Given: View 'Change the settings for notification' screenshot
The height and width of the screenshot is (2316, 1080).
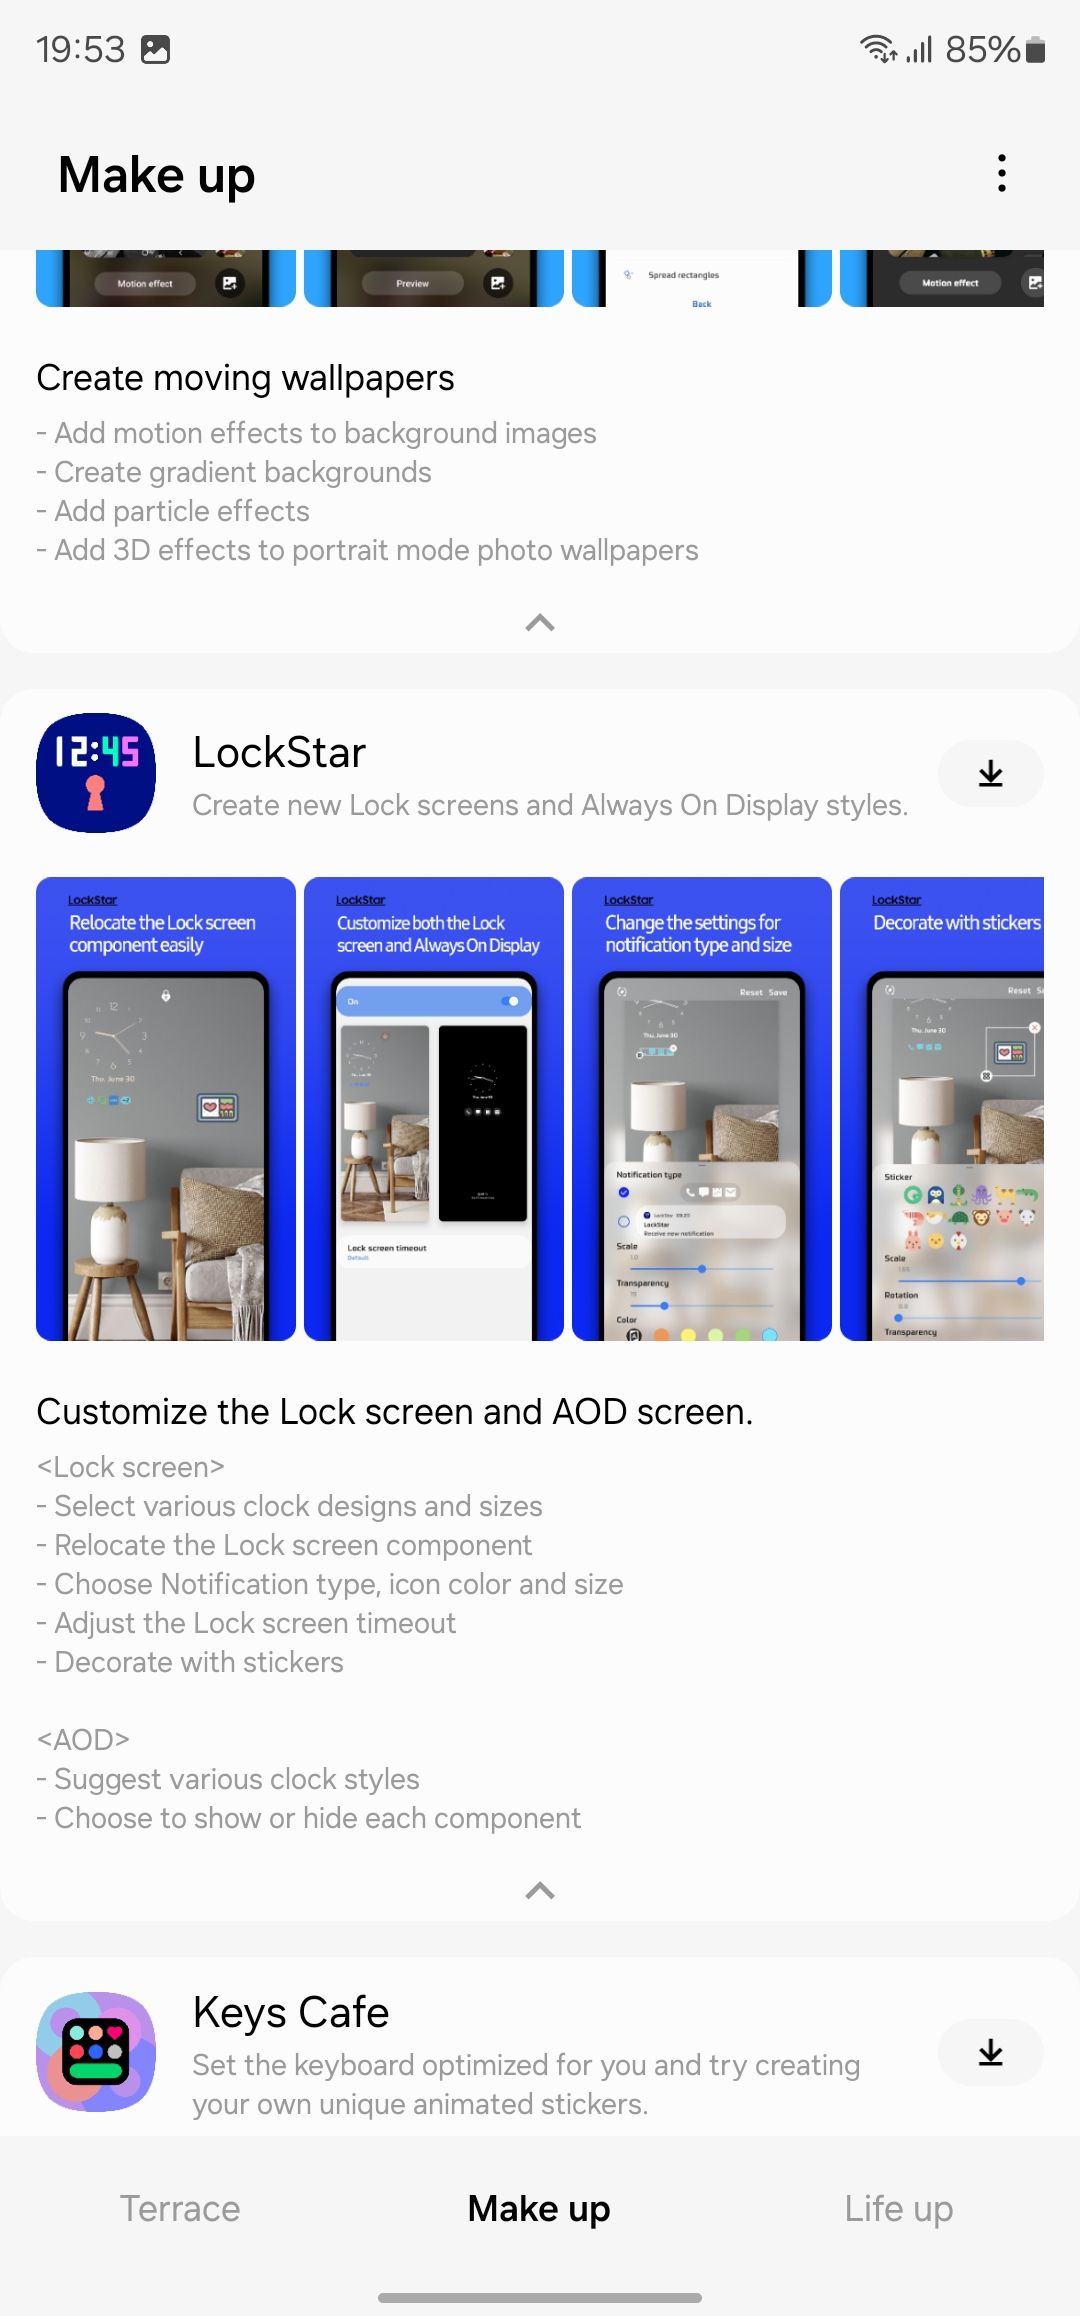Looking at the screenshot, I should (x=702, y=1109).
